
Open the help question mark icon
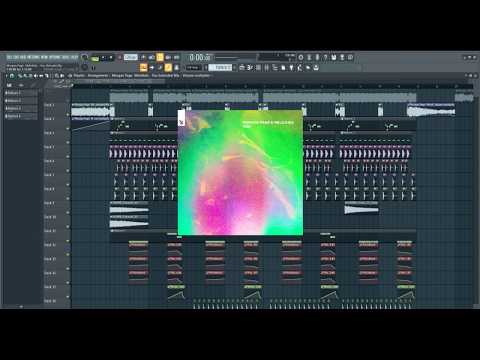325,57
